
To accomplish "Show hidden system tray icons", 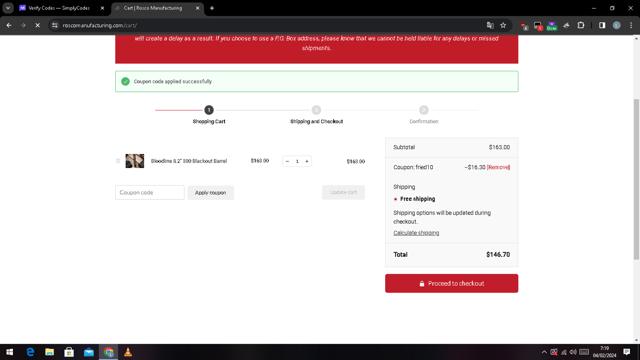I will coord(544,352).
